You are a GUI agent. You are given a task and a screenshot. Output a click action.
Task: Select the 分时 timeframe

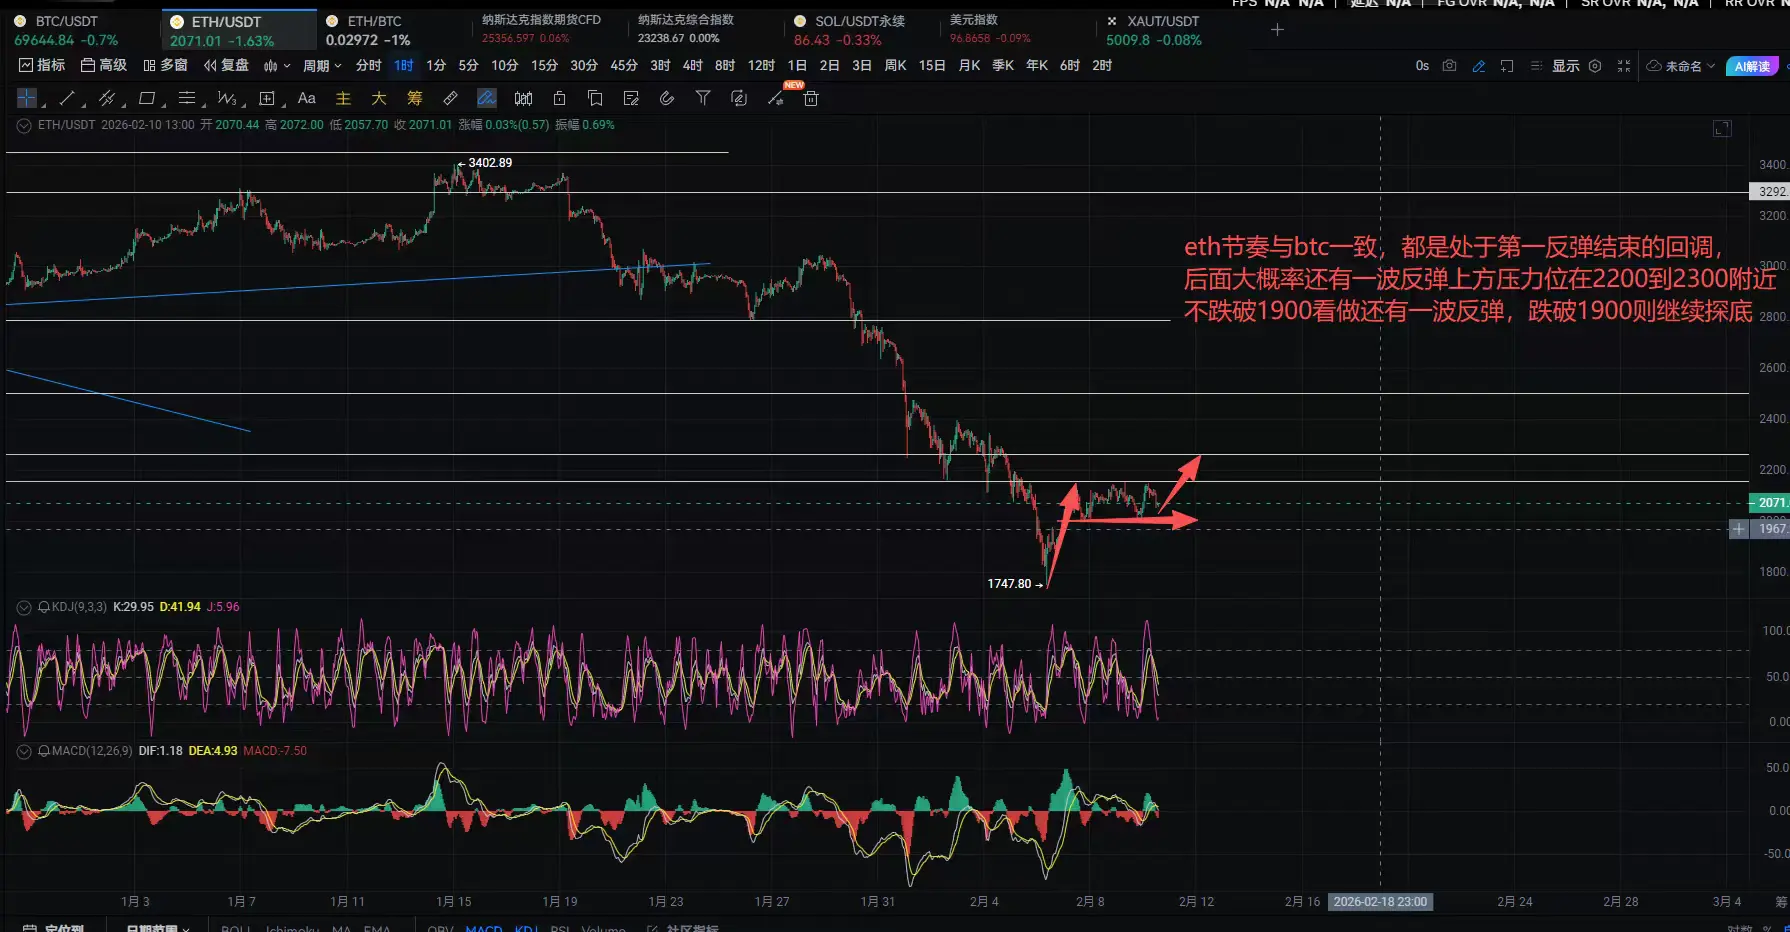coord(369,65)
